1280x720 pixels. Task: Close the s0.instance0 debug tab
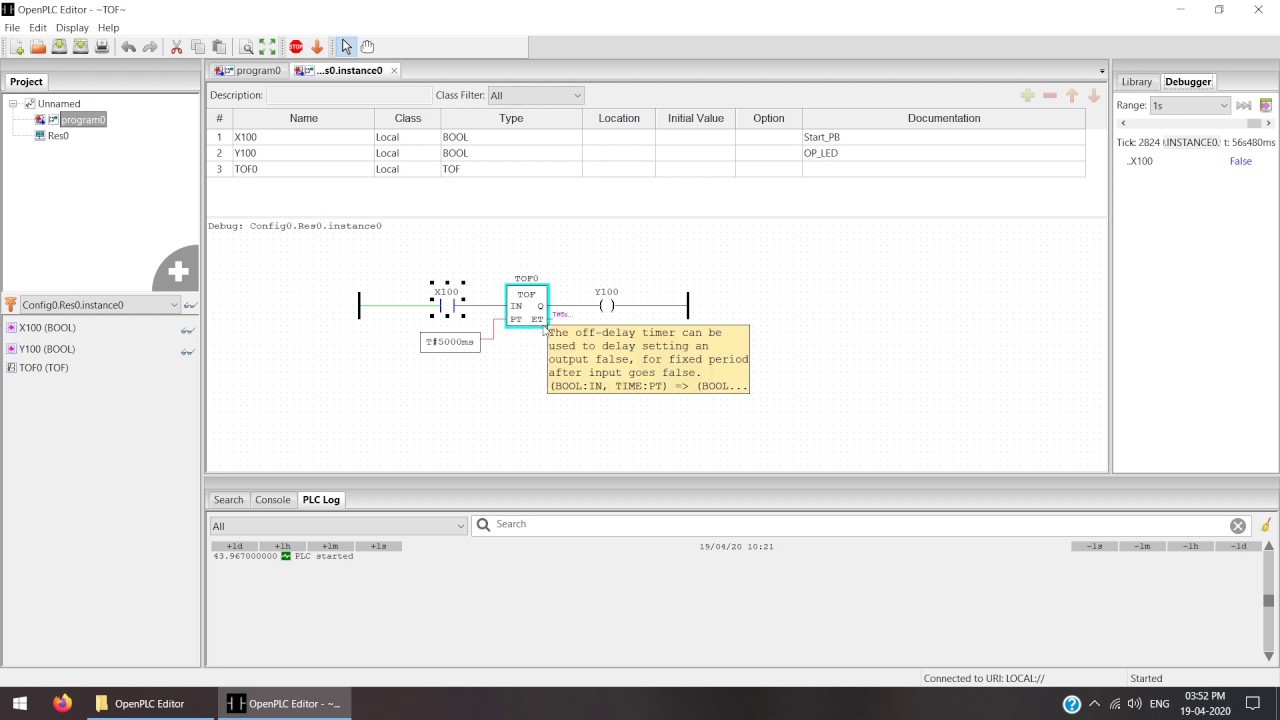click(x=394, y=70)
